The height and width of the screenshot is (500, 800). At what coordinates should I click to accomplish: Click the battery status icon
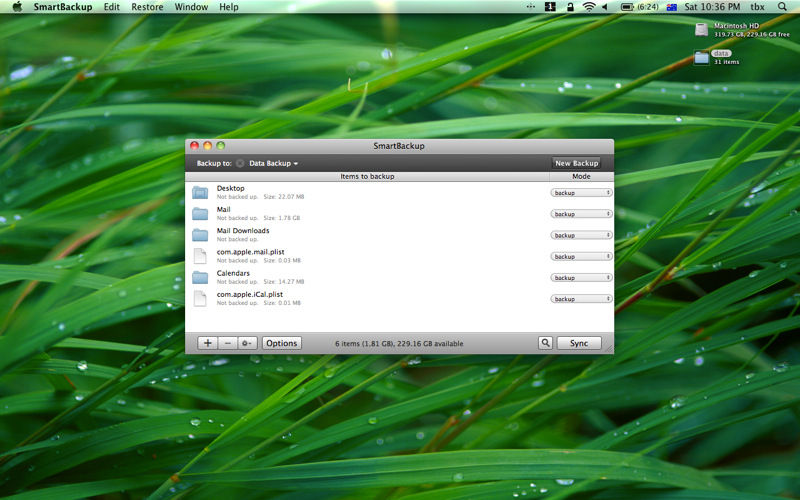627,7
